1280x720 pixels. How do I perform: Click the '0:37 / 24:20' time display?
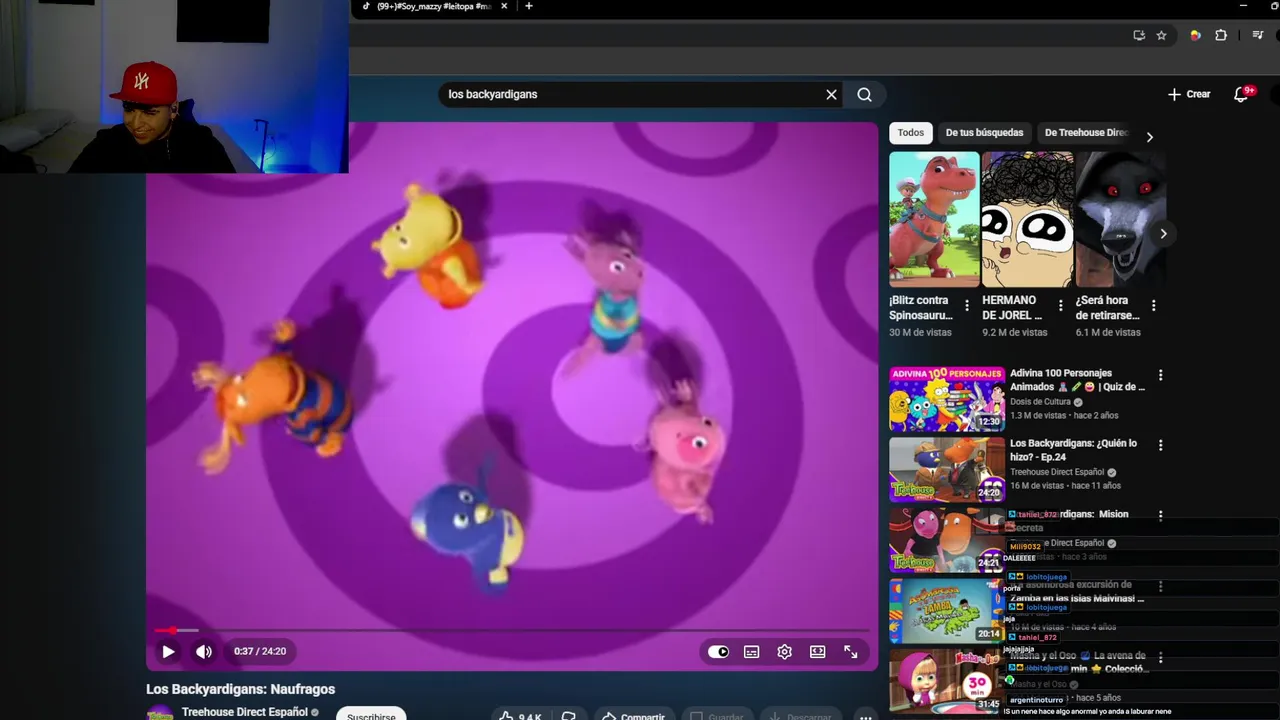pos(260,652)
